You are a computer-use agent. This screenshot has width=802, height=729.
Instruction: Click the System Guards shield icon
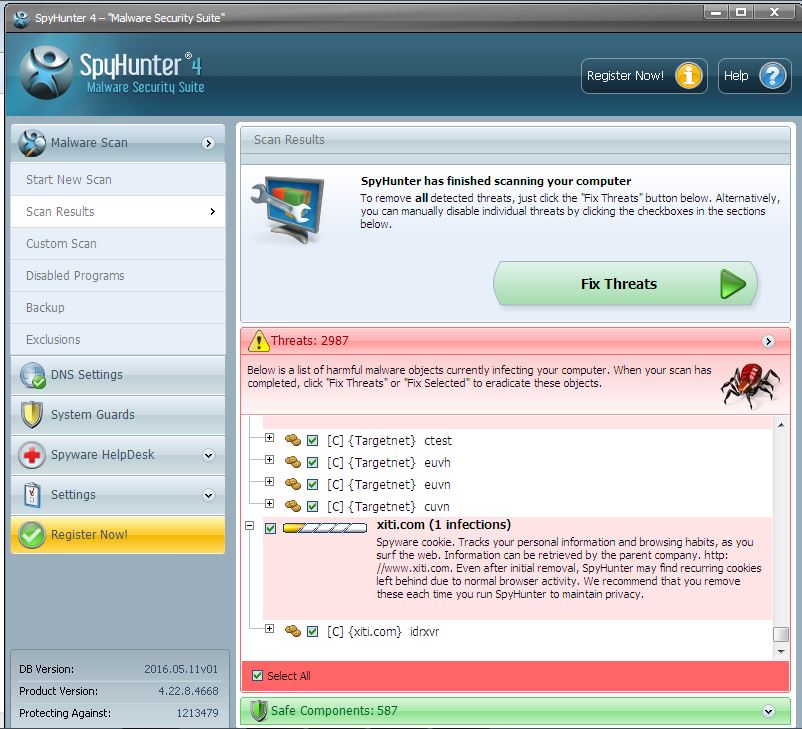(x=32, y=414)
